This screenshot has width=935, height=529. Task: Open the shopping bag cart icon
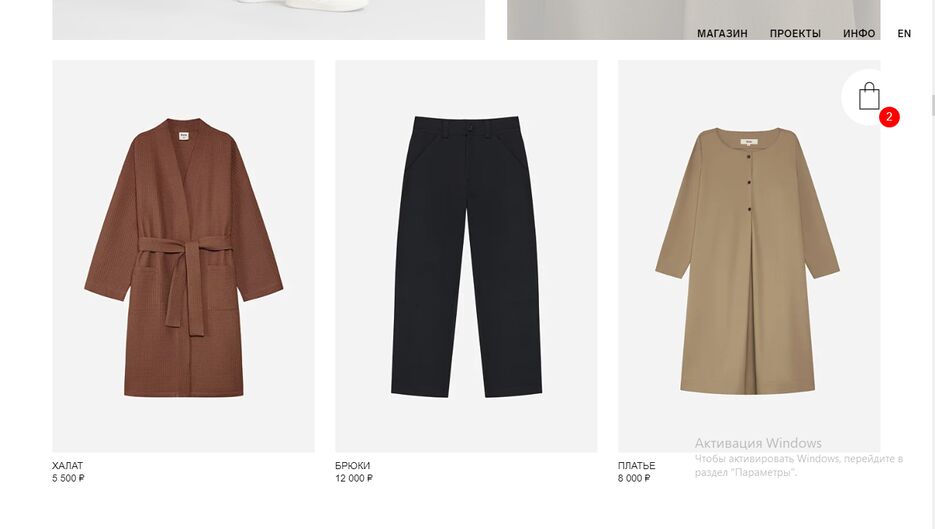[869, 97]
